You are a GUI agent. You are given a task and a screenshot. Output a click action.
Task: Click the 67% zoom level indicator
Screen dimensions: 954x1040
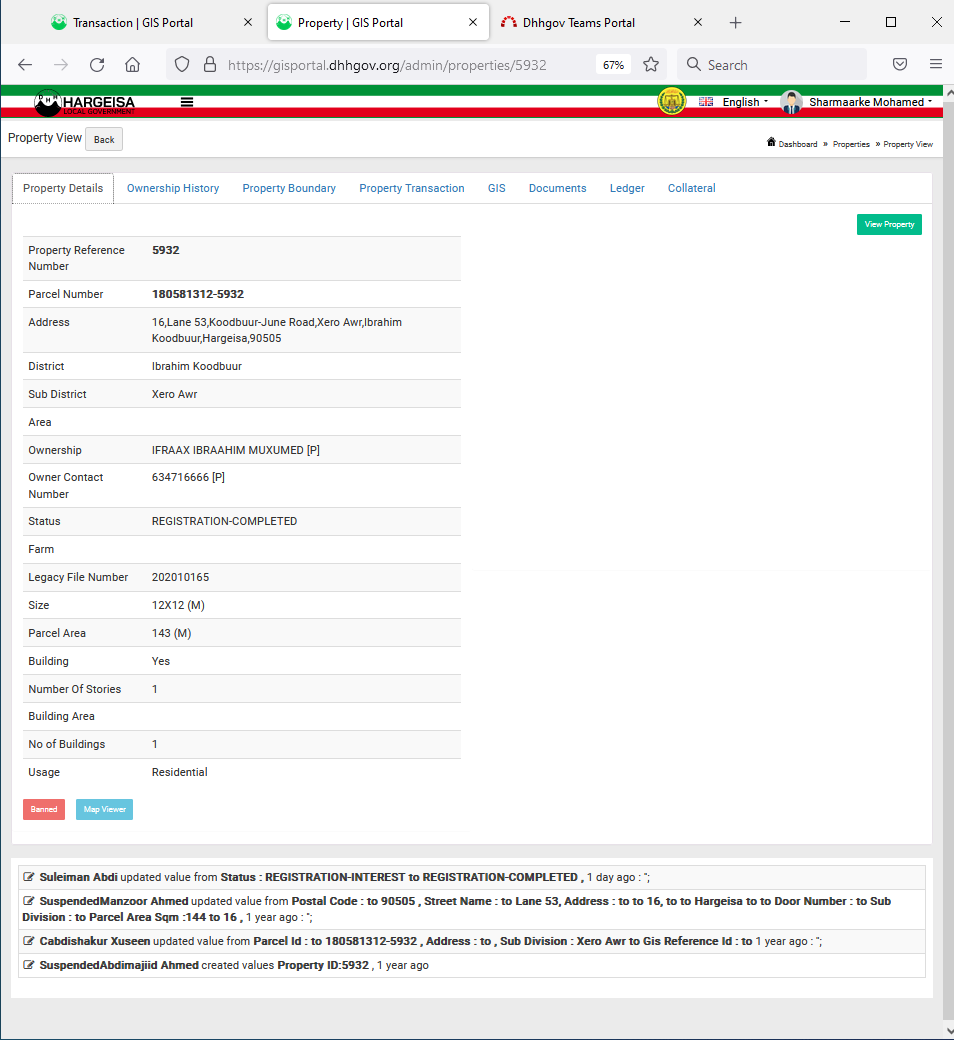613,65
